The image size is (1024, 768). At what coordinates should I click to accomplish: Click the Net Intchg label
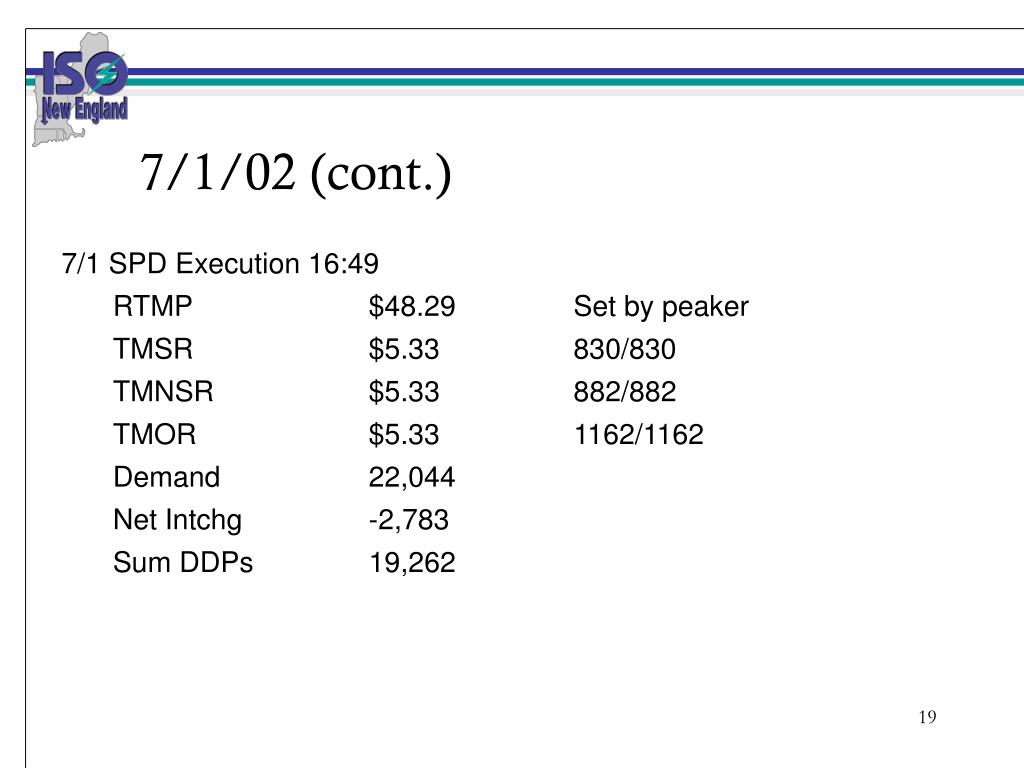pyautogui.click(x=177, y=520)
